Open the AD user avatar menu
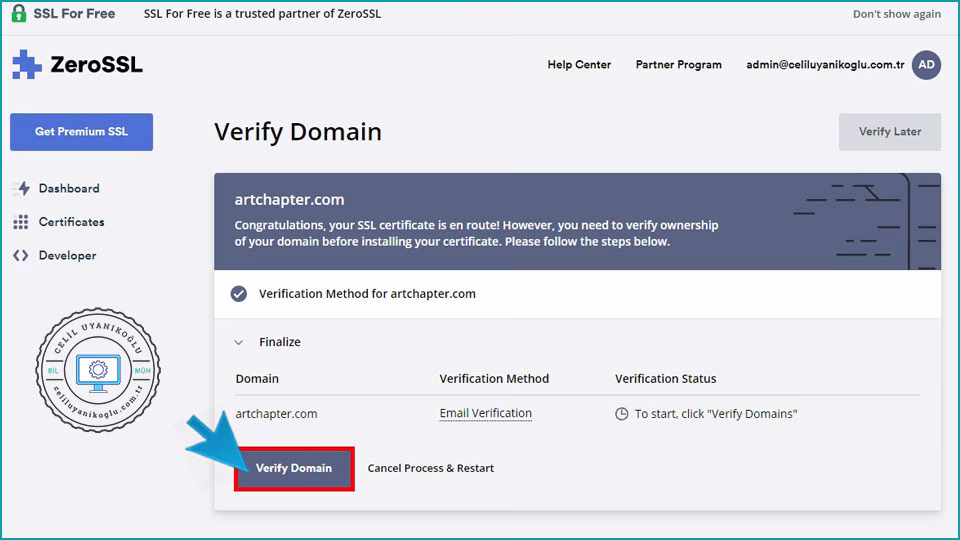 [x=926, y=65]
